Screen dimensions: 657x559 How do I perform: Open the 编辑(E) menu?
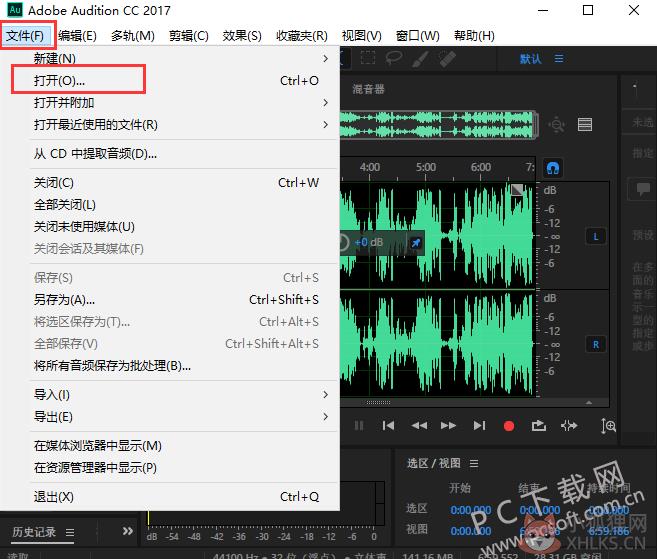(x=78, y=36)
